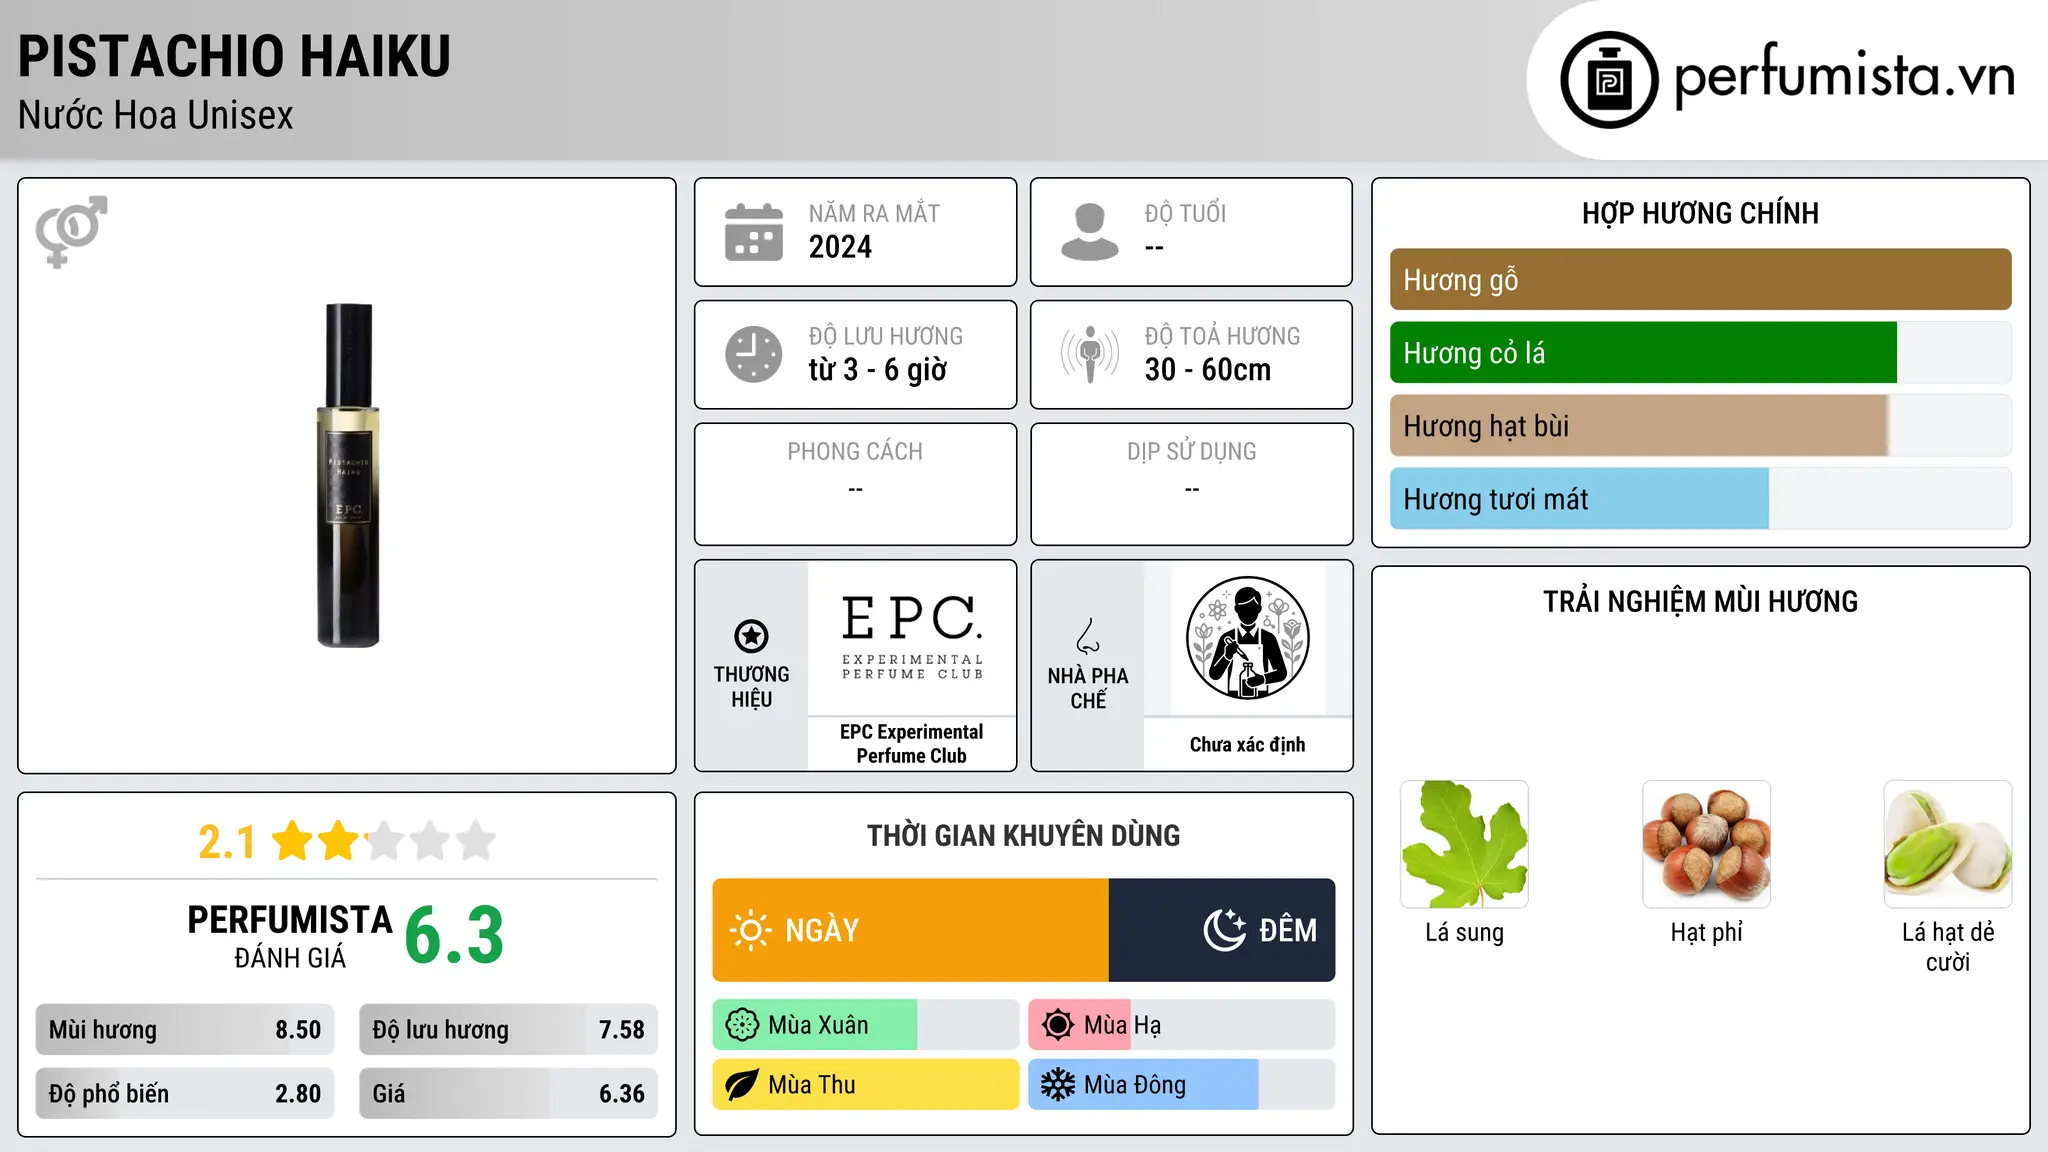The image size is (2048, 1152).
Task: Click the Nhà pha chế label
Action: (1088, 688)
